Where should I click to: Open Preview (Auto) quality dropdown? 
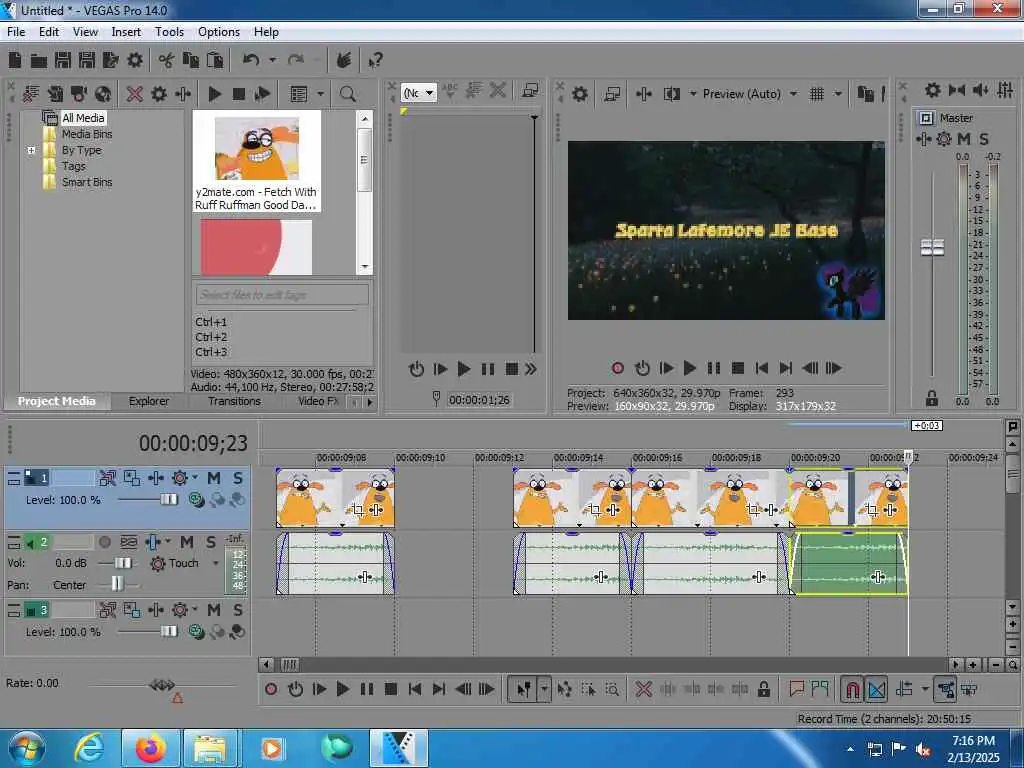pyautogui.click(x=793, y=94)
